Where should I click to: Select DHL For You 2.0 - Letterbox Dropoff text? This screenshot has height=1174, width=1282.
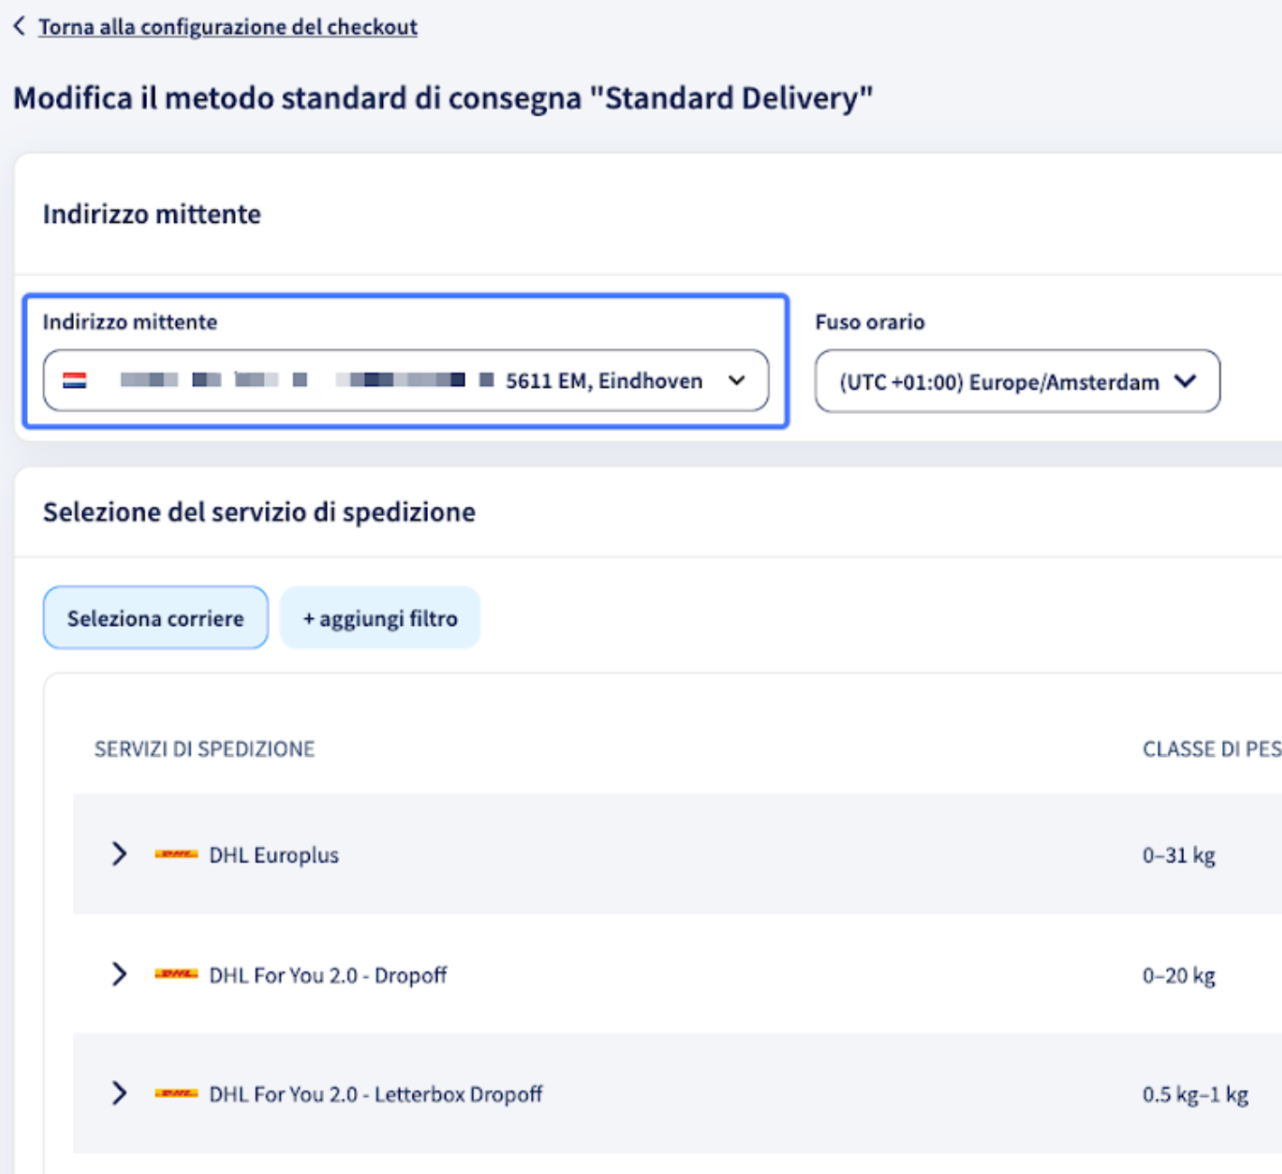pos(376,1094)
